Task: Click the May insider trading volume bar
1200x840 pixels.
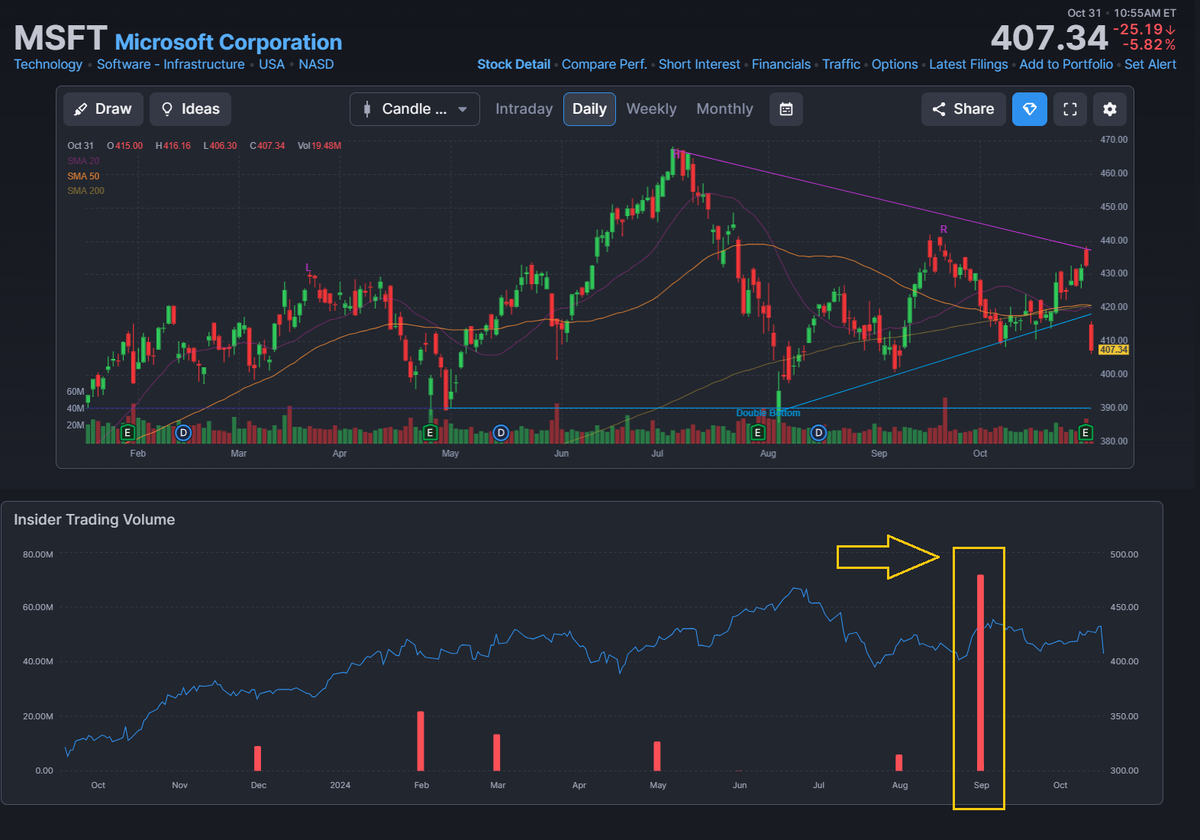Action: pyautogui.click(x=657, y=756)
